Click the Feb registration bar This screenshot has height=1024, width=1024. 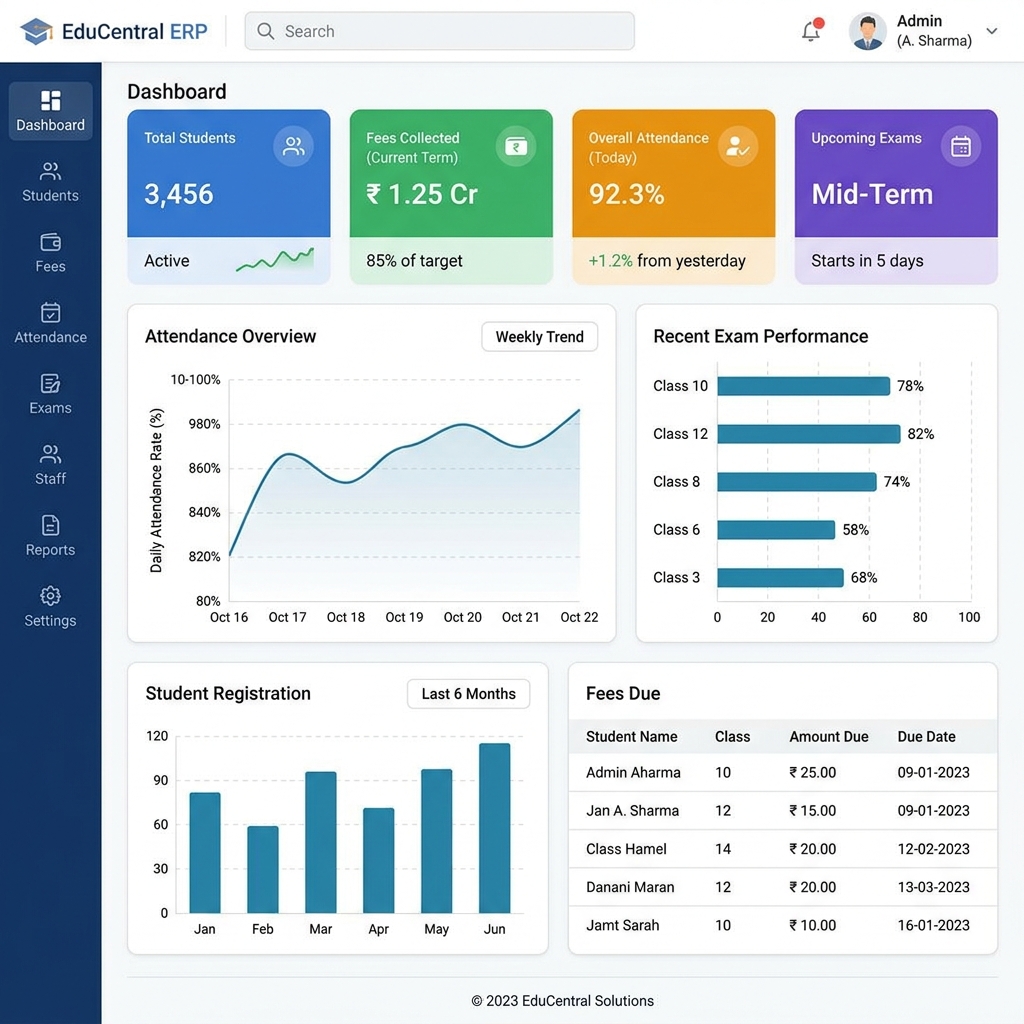(x=263, y=869)
